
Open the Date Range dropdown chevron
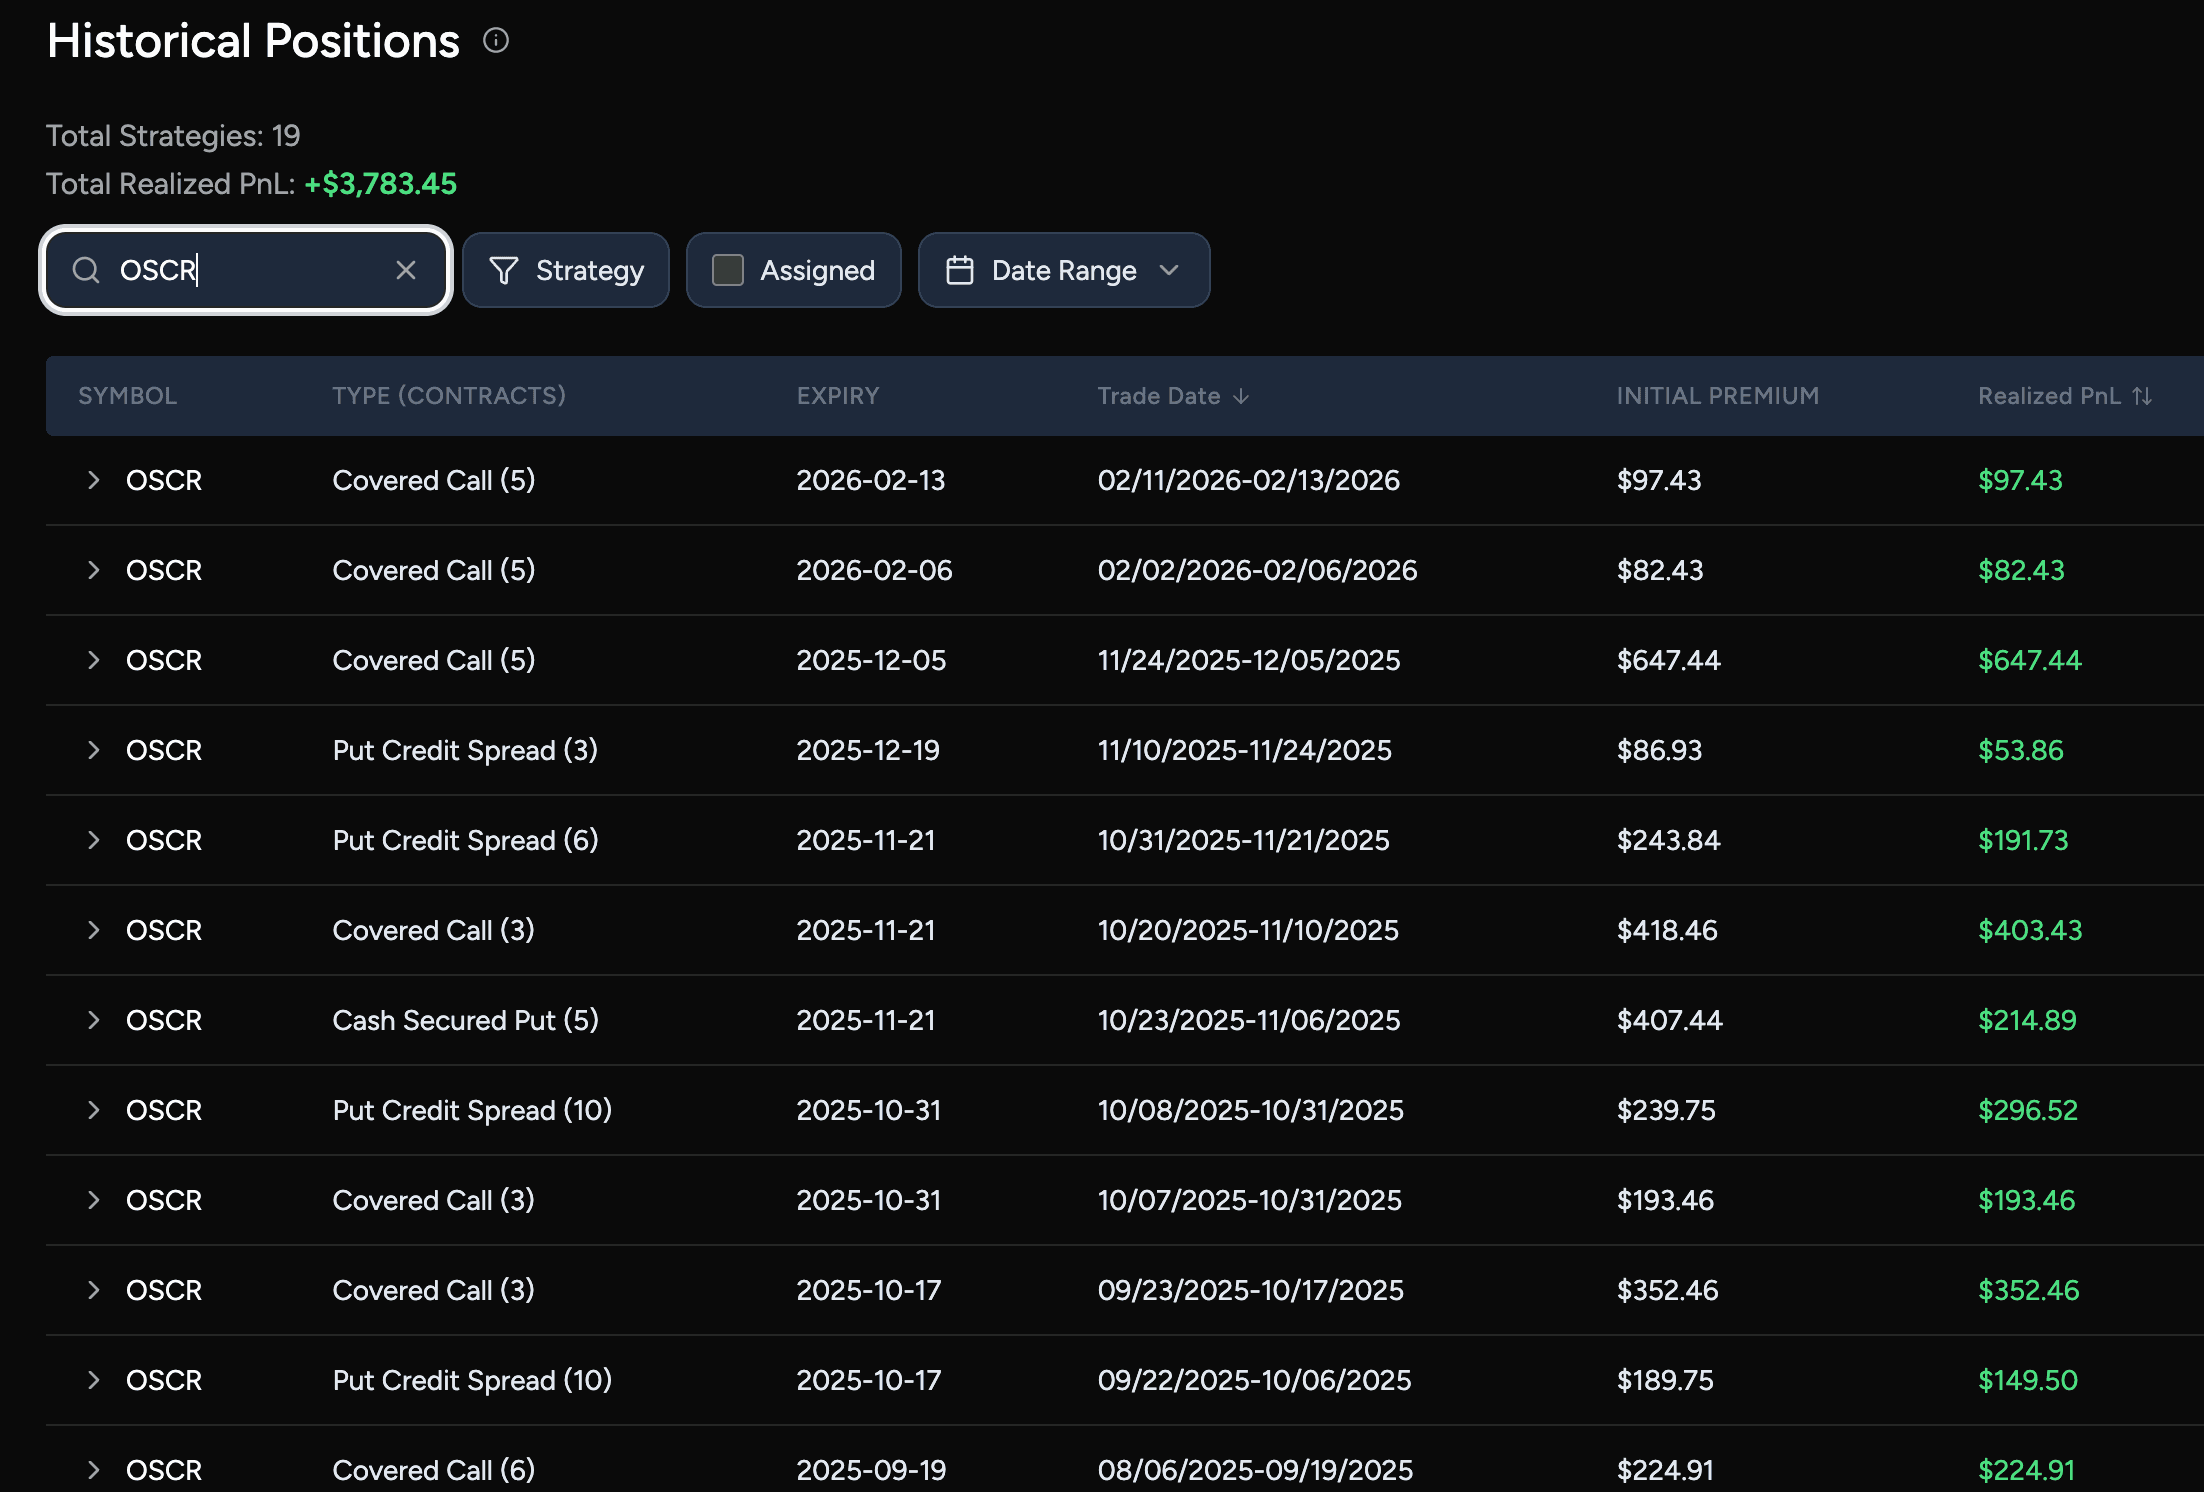[1169, 270]
